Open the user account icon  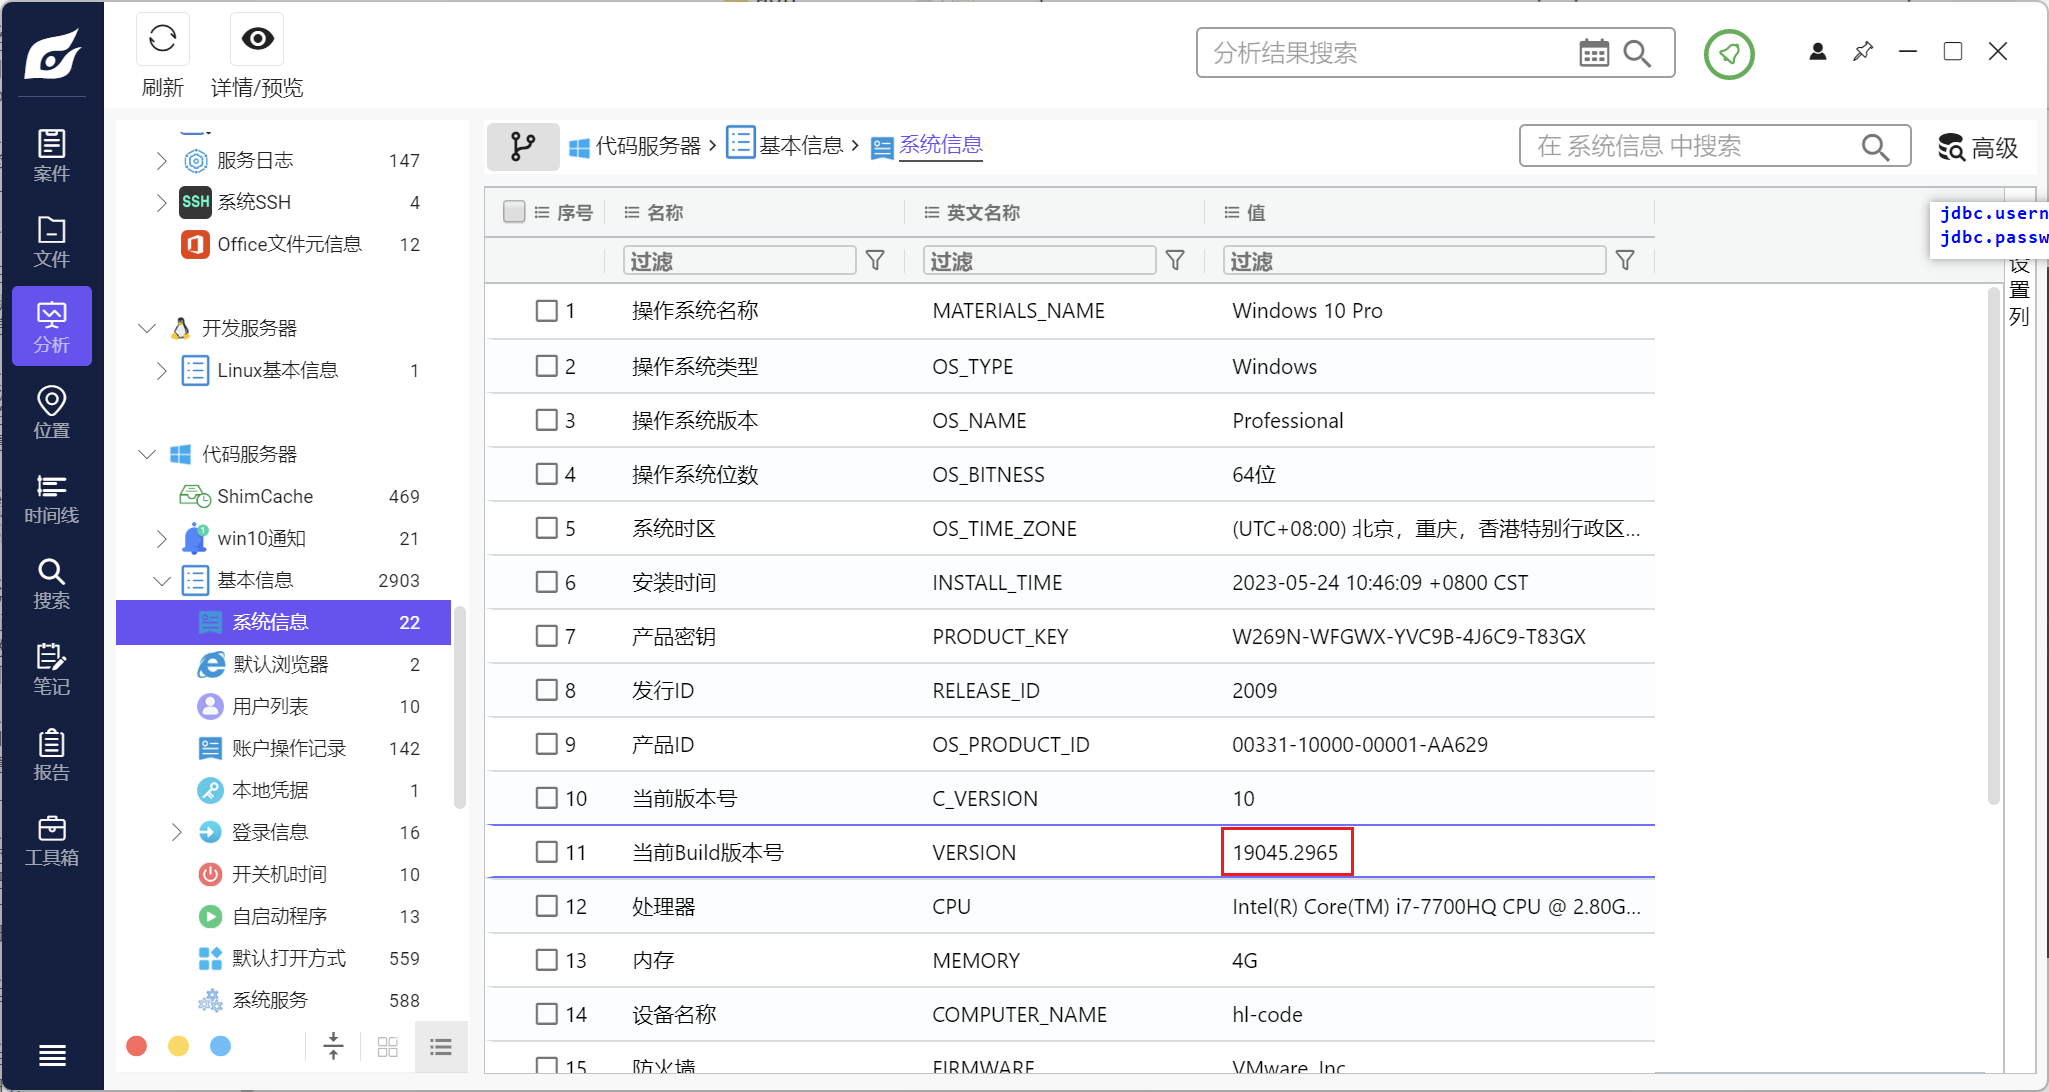click(1818, 51)
